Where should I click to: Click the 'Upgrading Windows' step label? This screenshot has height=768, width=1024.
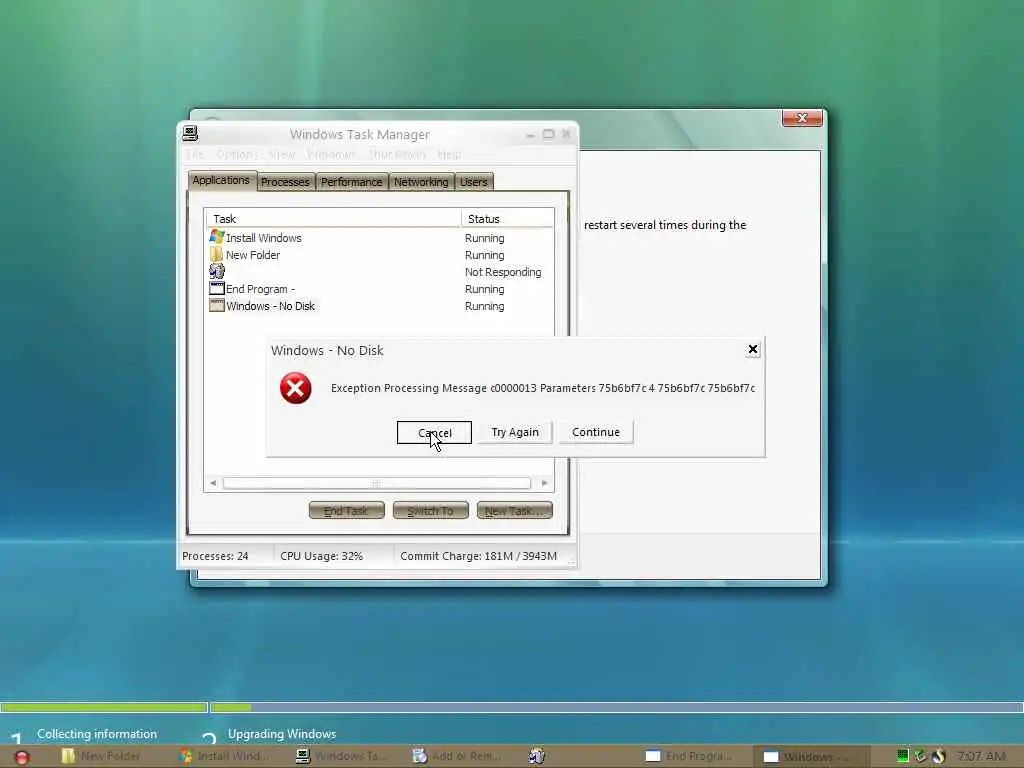[281, 734]
